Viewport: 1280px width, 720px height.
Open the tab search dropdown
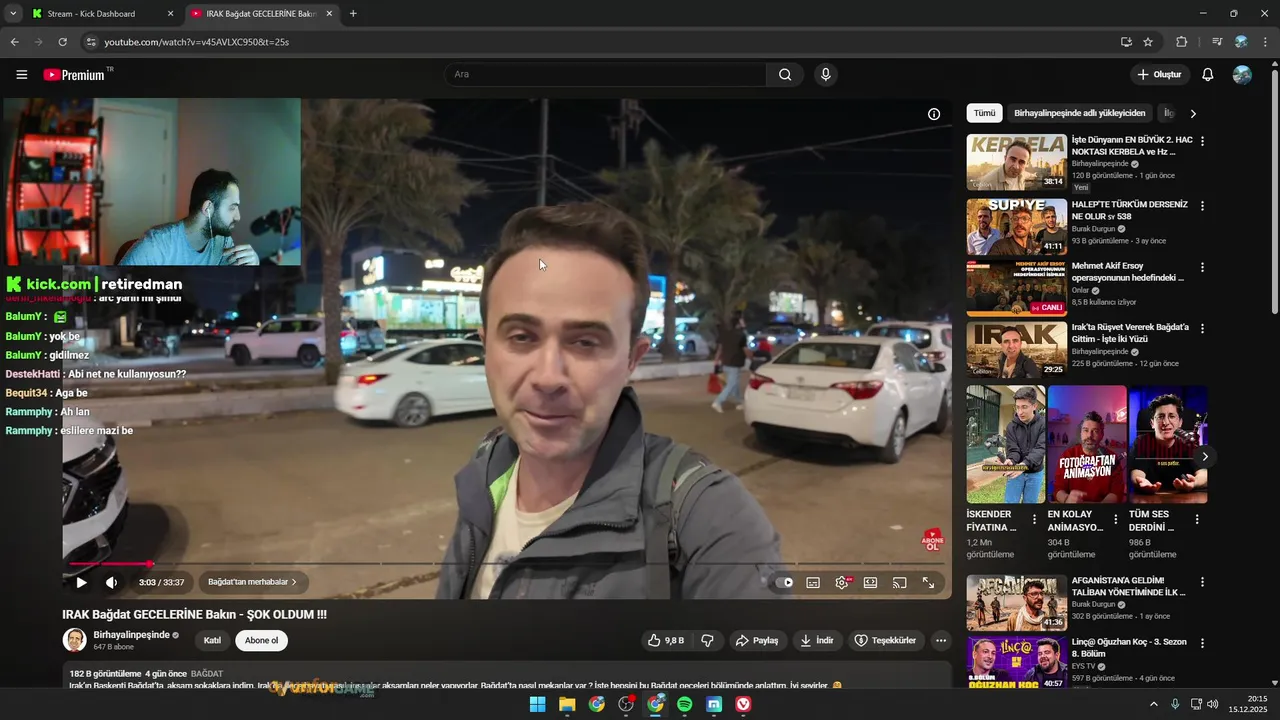13,14
